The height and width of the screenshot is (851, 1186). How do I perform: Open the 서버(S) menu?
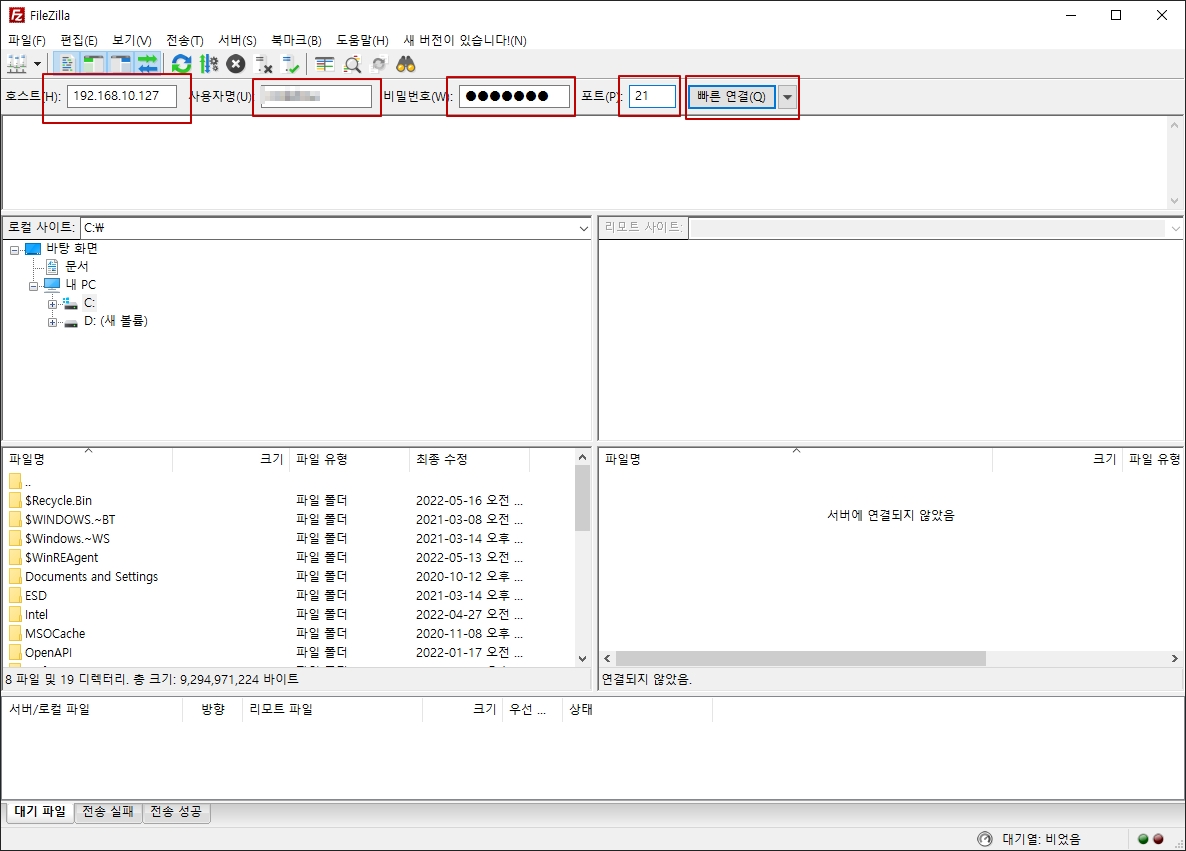pyautogui.click(x=238, y=40)
